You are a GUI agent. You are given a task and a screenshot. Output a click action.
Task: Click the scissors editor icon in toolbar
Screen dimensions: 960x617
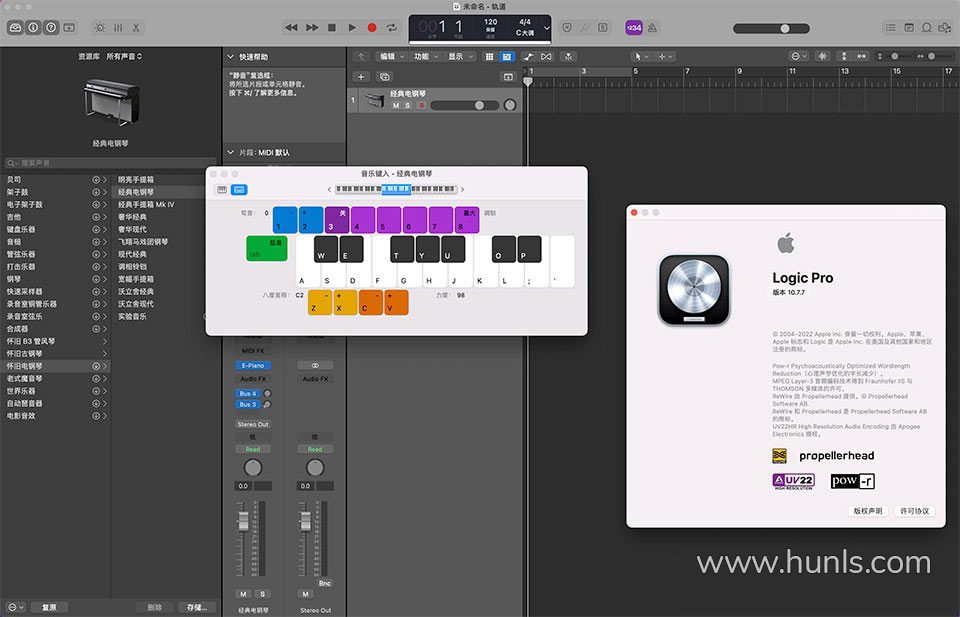click(136, 27)
